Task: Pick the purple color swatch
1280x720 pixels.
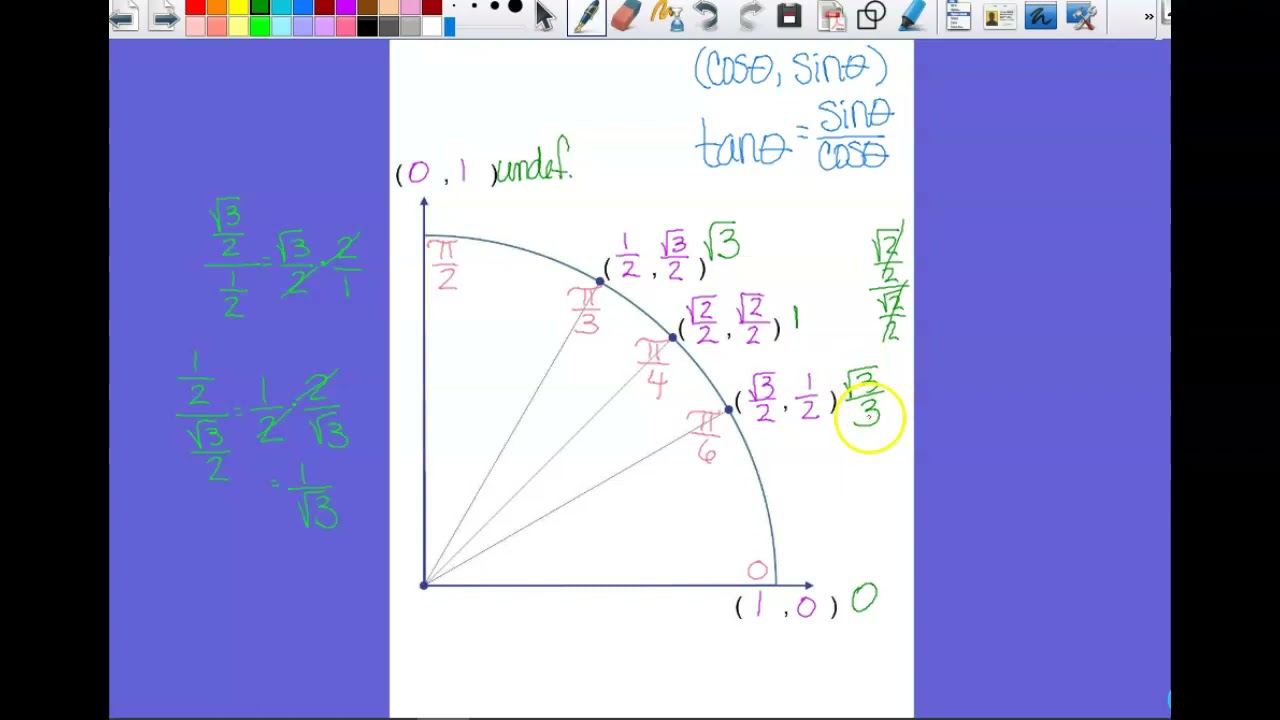Action: [347, 6]
